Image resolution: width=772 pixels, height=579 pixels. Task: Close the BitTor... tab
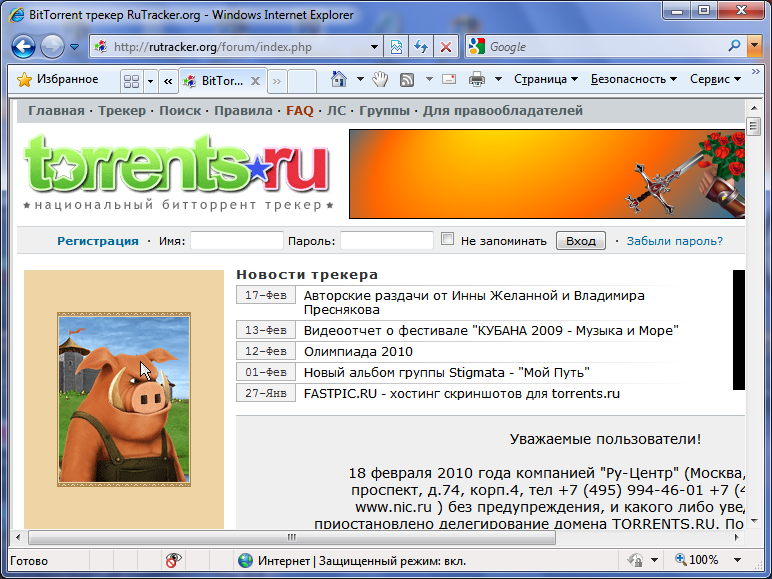click(255, 81)
